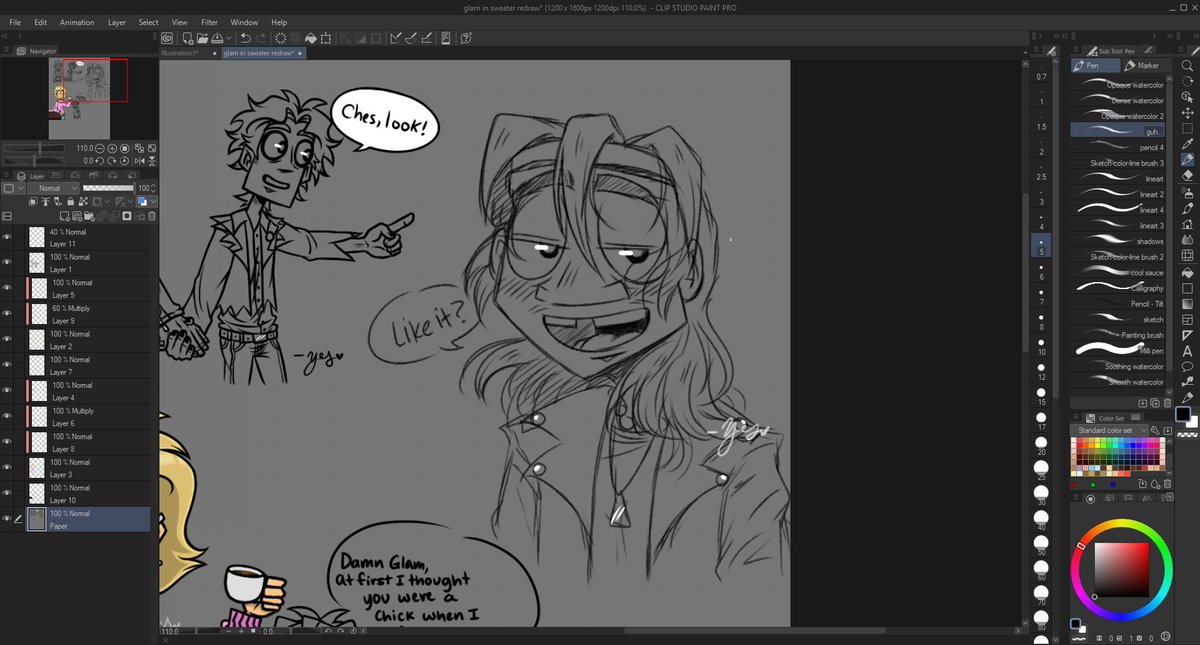Toggle visibility of Layer 4
The width and height of the screenshot is (1200, 645).
point(7,391)
